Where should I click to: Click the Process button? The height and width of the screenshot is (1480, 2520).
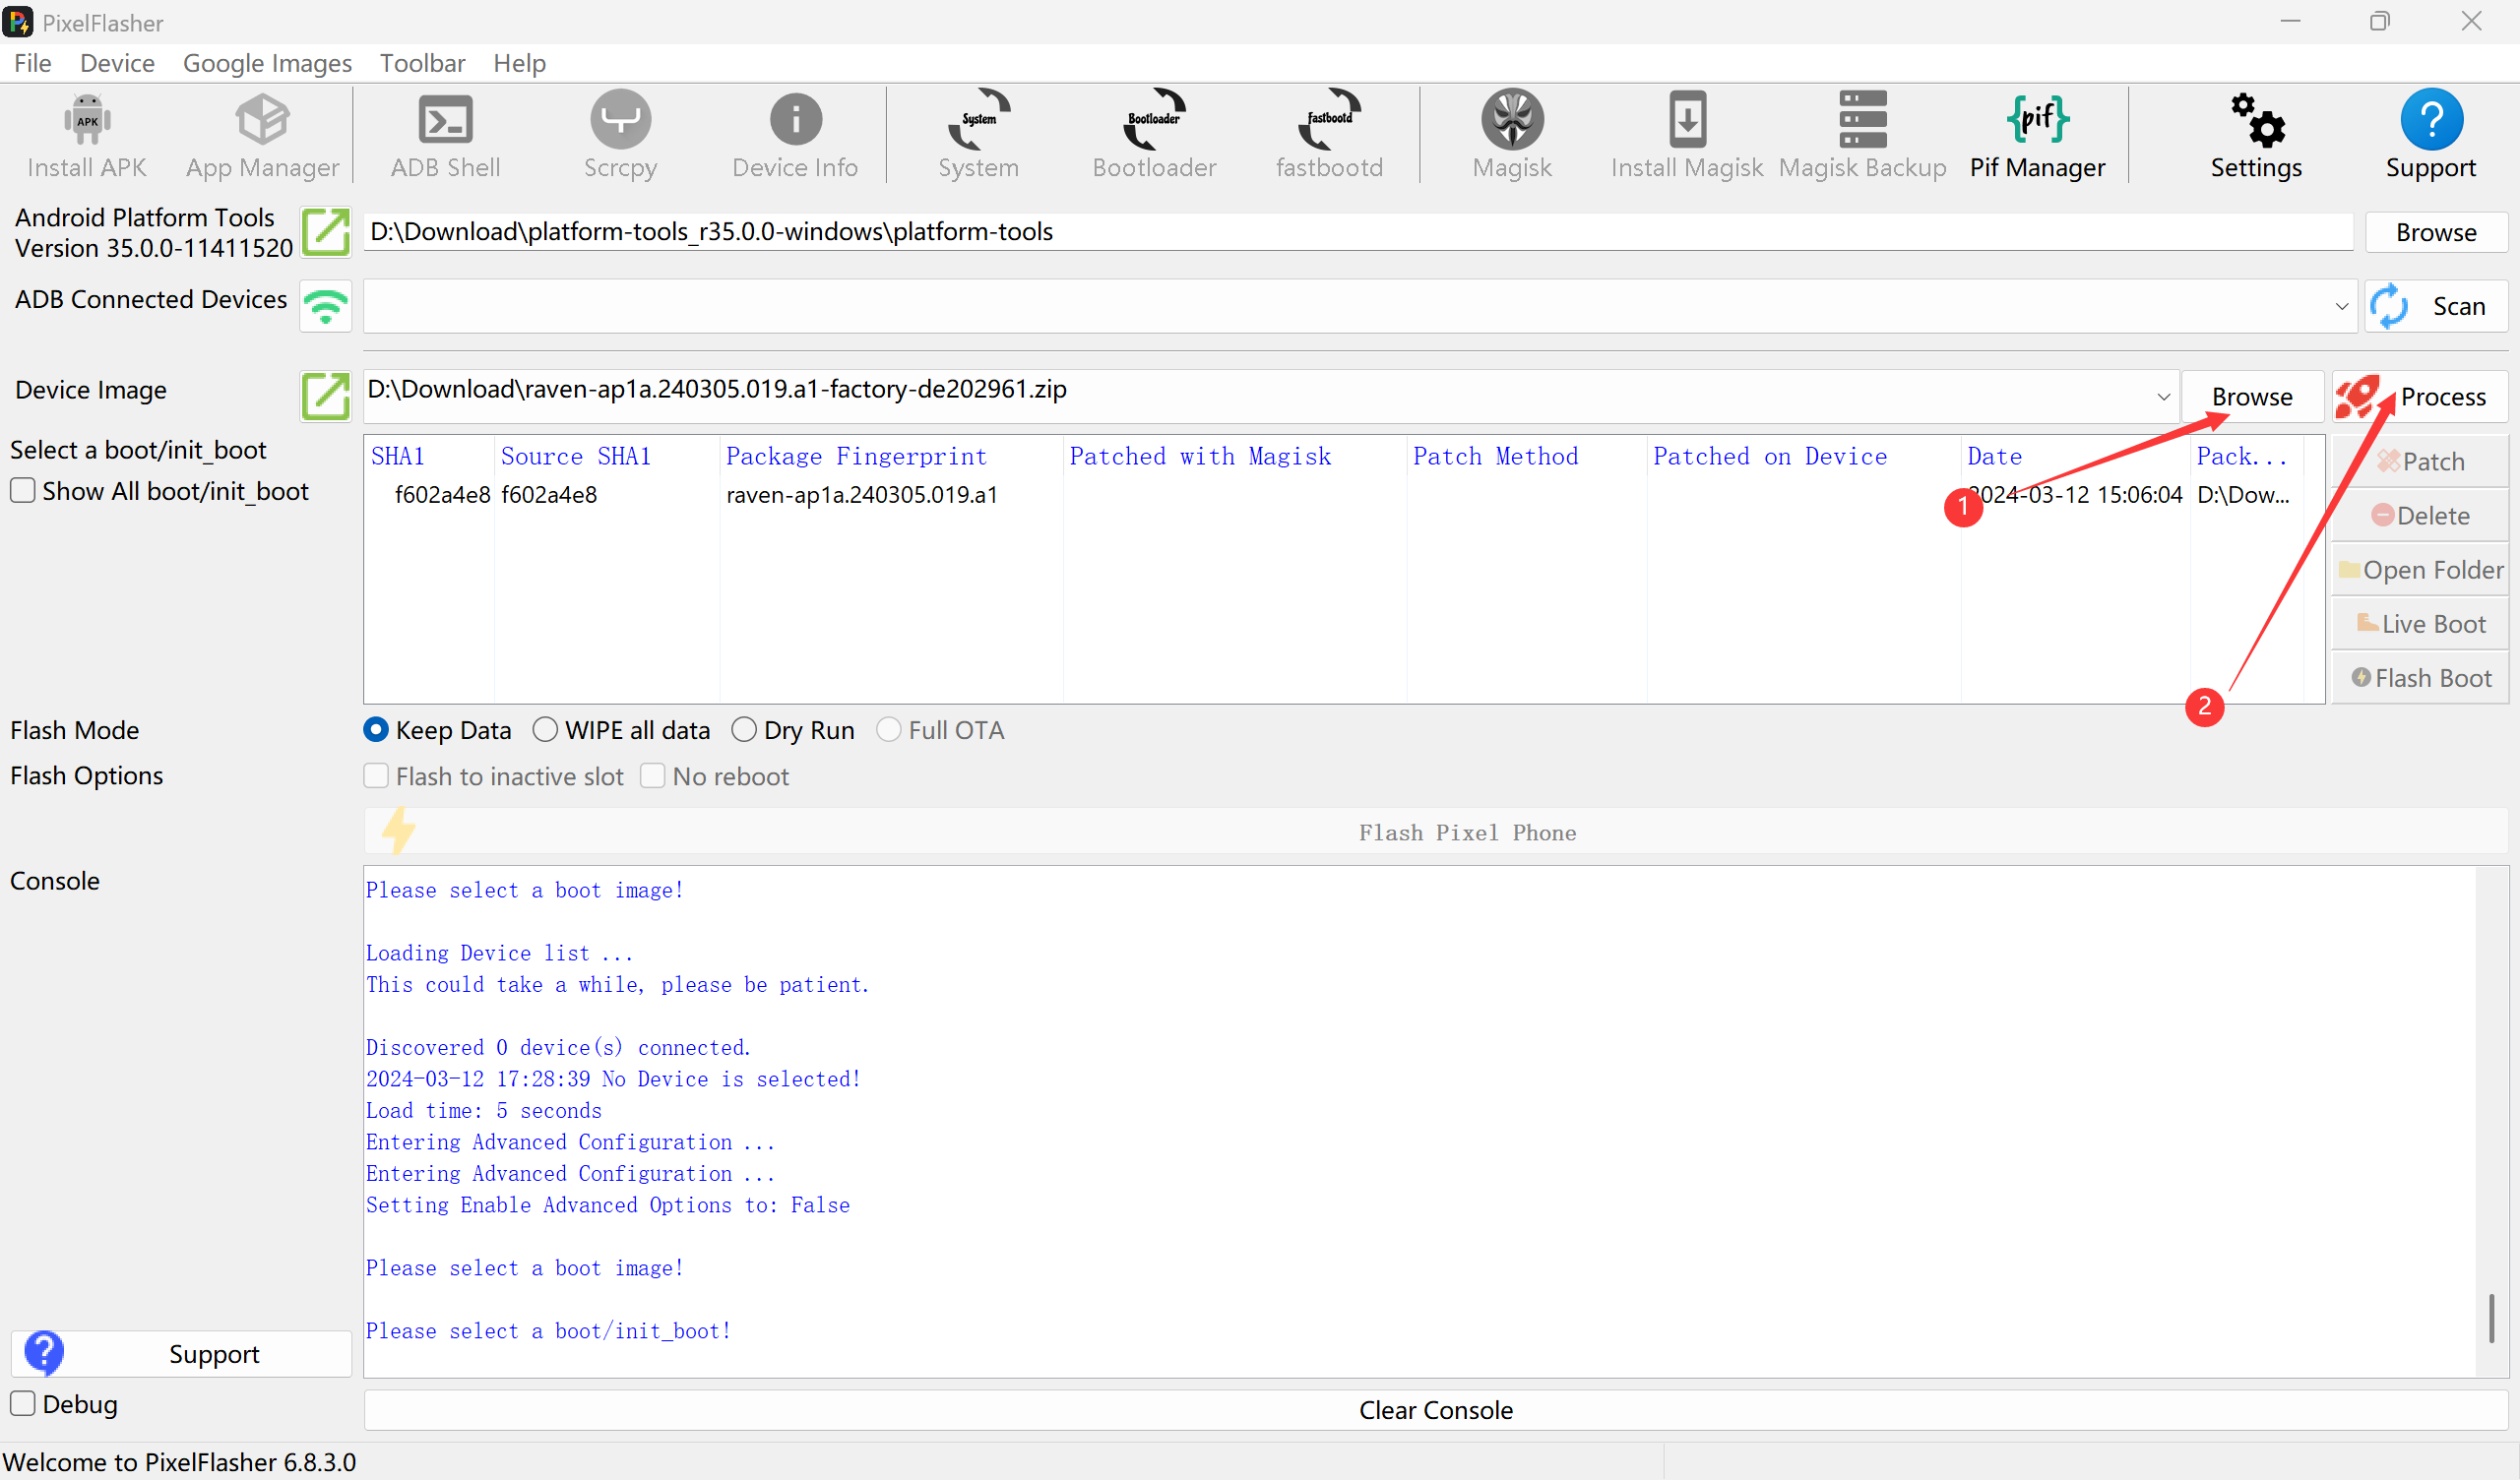coord(2420,397)
